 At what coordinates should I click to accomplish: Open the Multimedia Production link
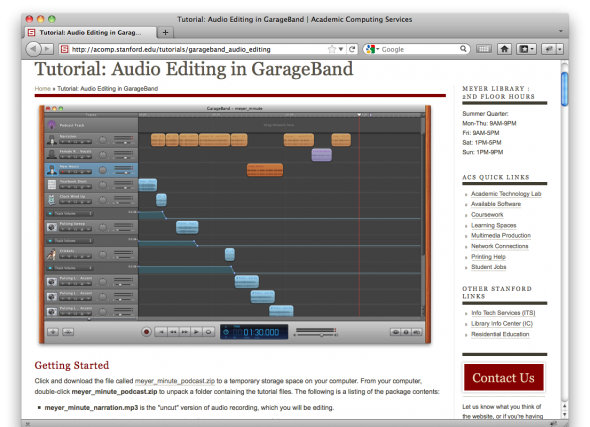(x=501, y=236)
